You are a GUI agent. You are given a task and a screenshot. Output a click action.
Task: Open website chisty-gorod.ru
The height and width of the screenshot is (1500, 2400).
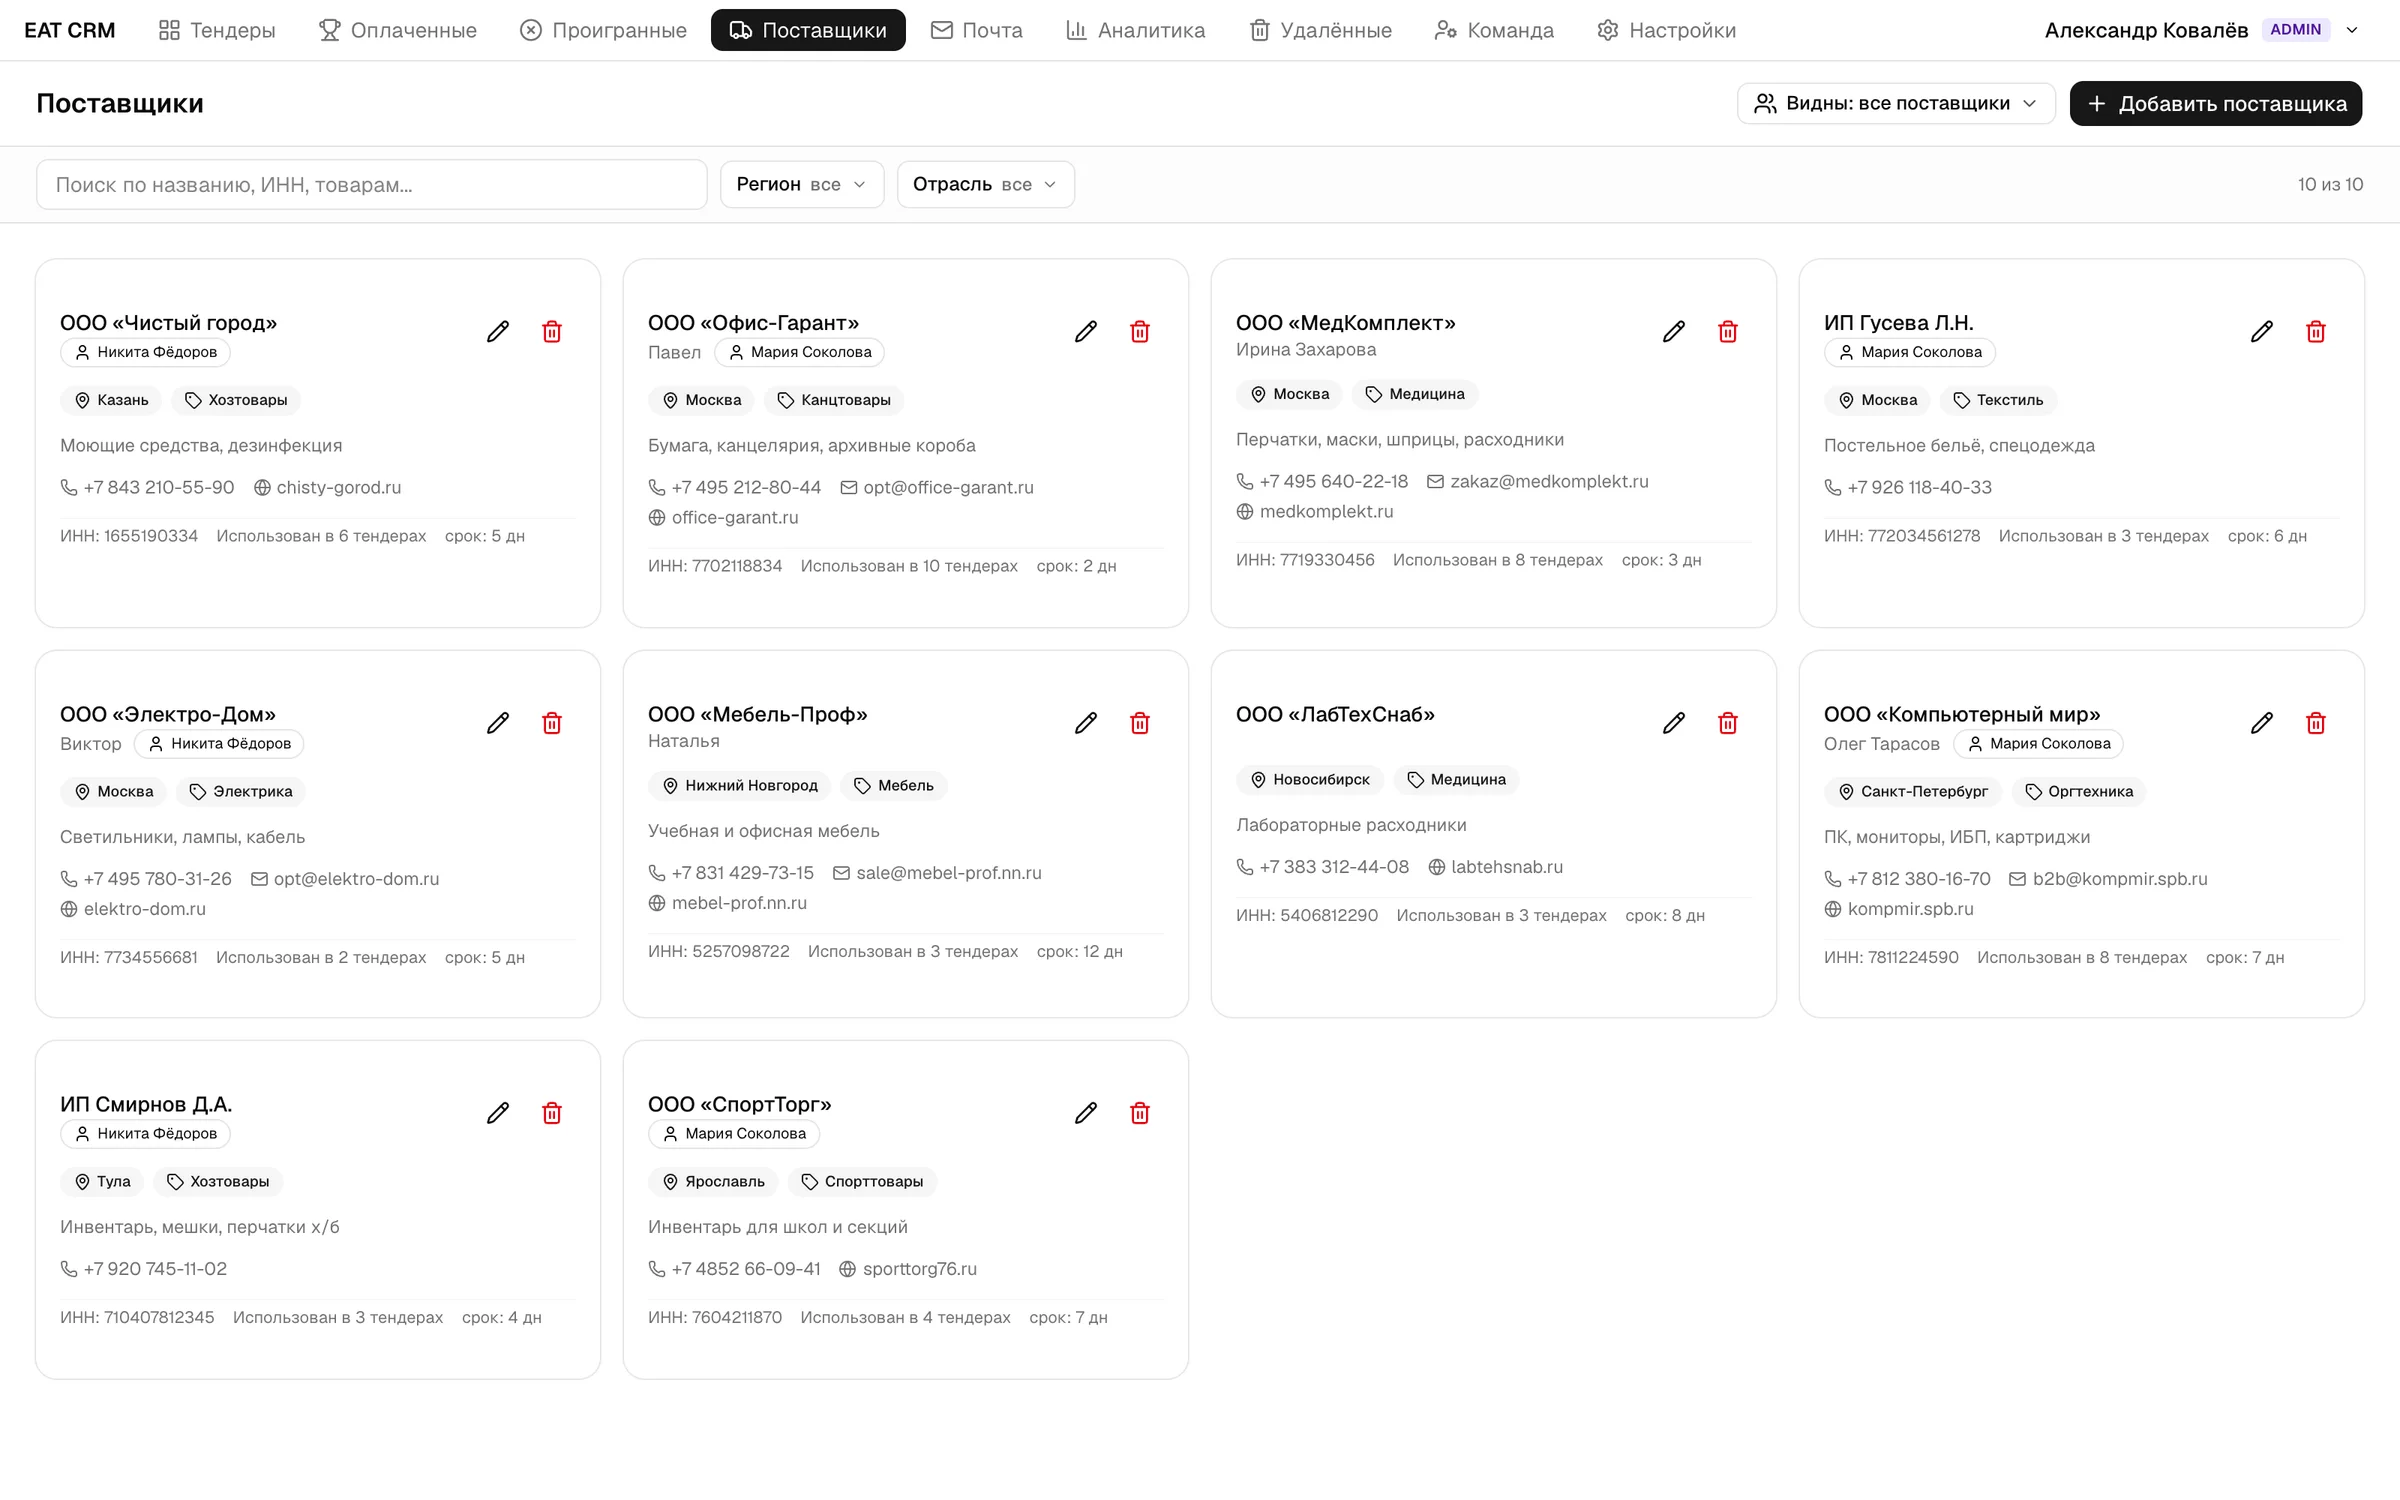coord(328,487)
